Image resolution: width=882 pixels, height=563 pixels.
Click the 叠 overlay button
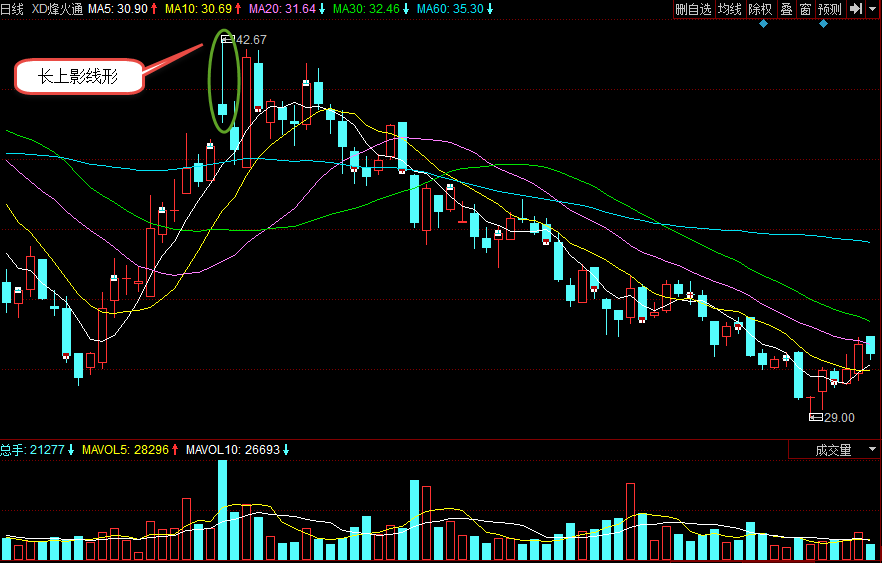786,9
